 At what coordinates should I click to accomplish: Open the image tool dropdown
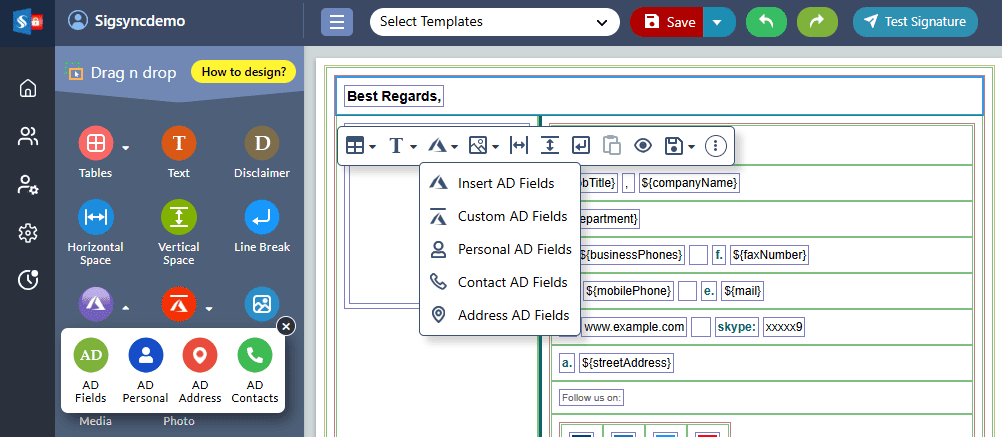484,146
